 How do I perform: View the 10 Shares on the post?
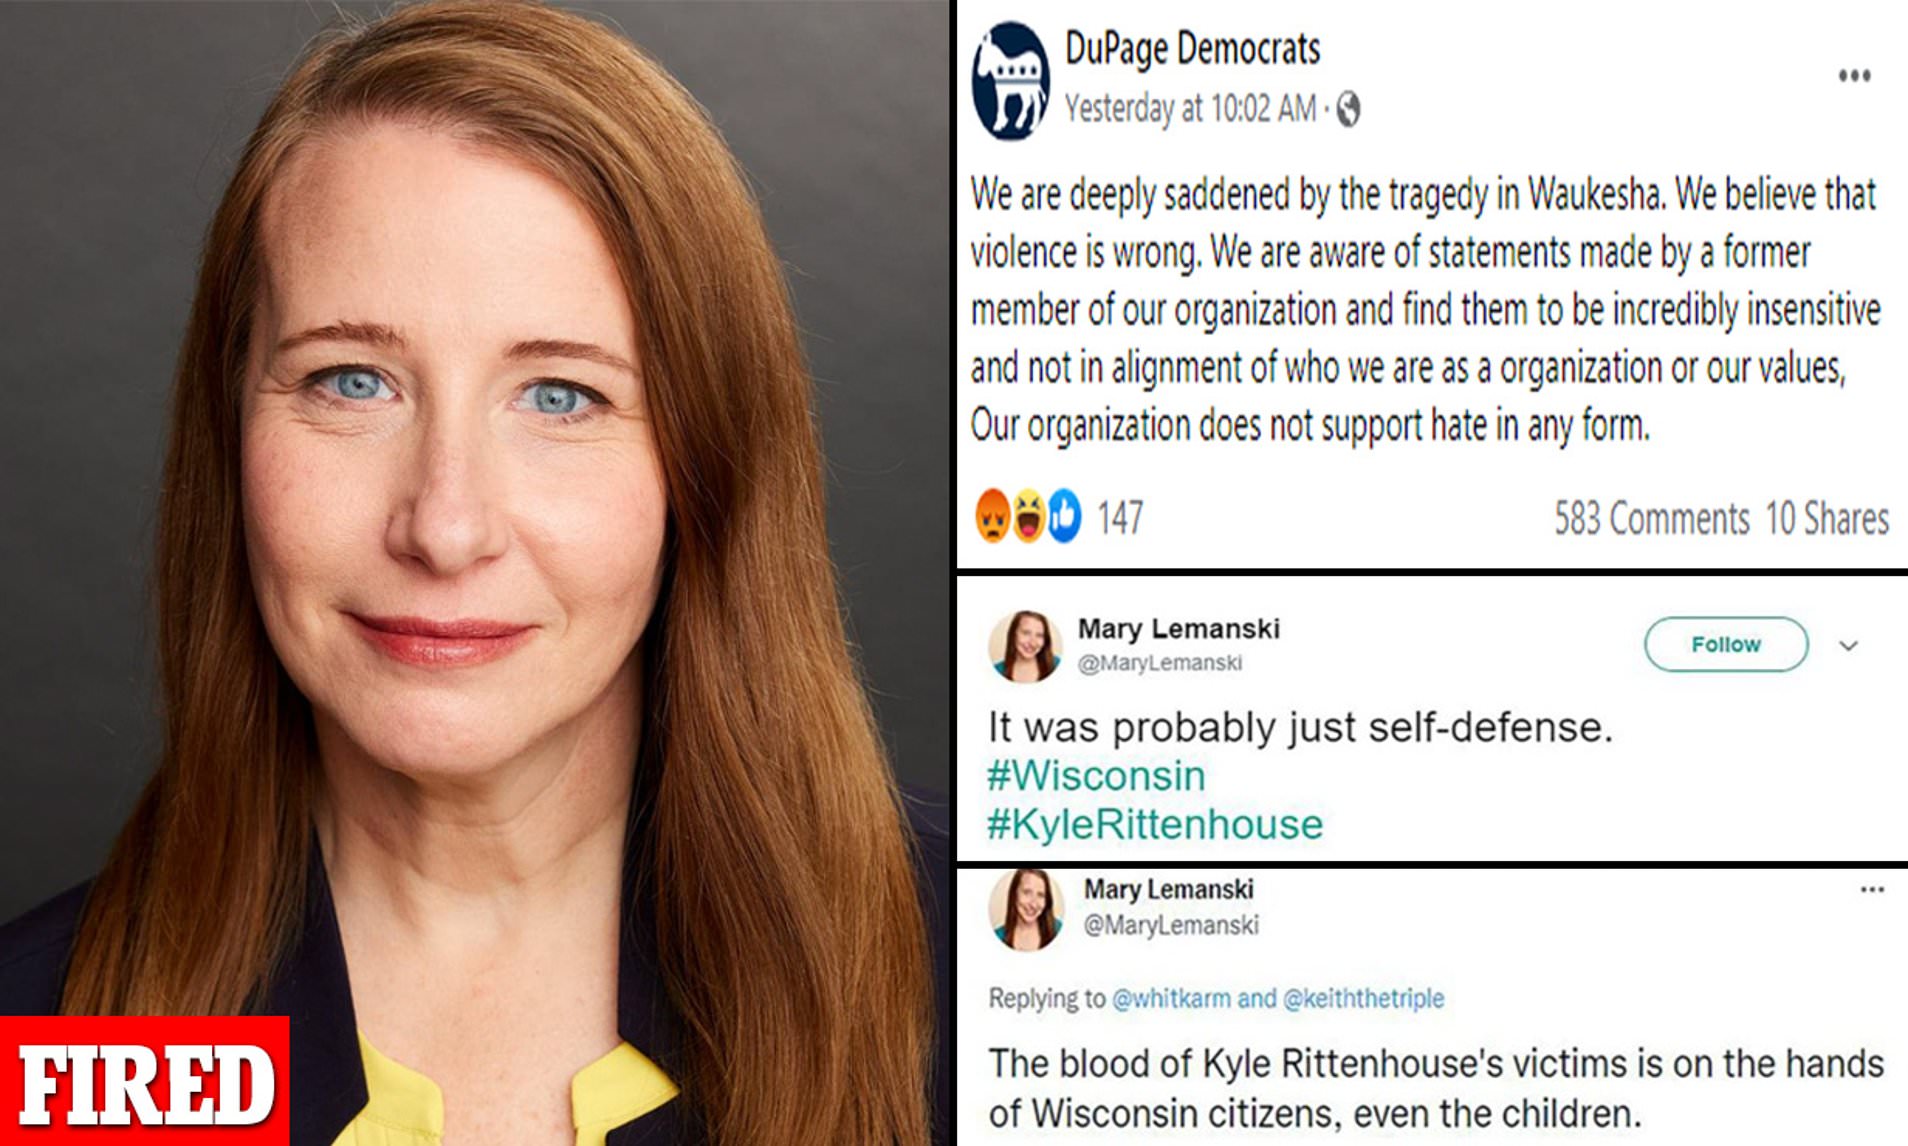point(1827,519)
